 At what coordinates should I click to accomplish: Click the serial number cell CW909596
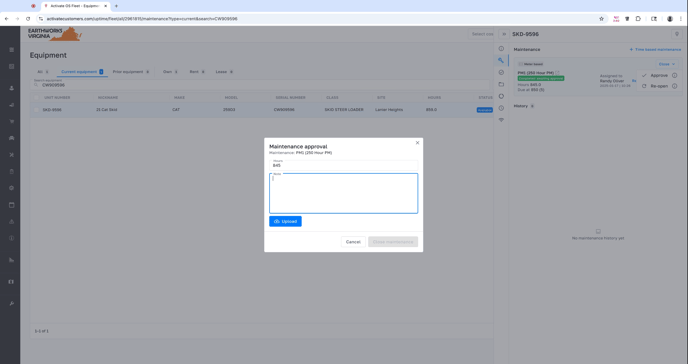pos(284,110)
